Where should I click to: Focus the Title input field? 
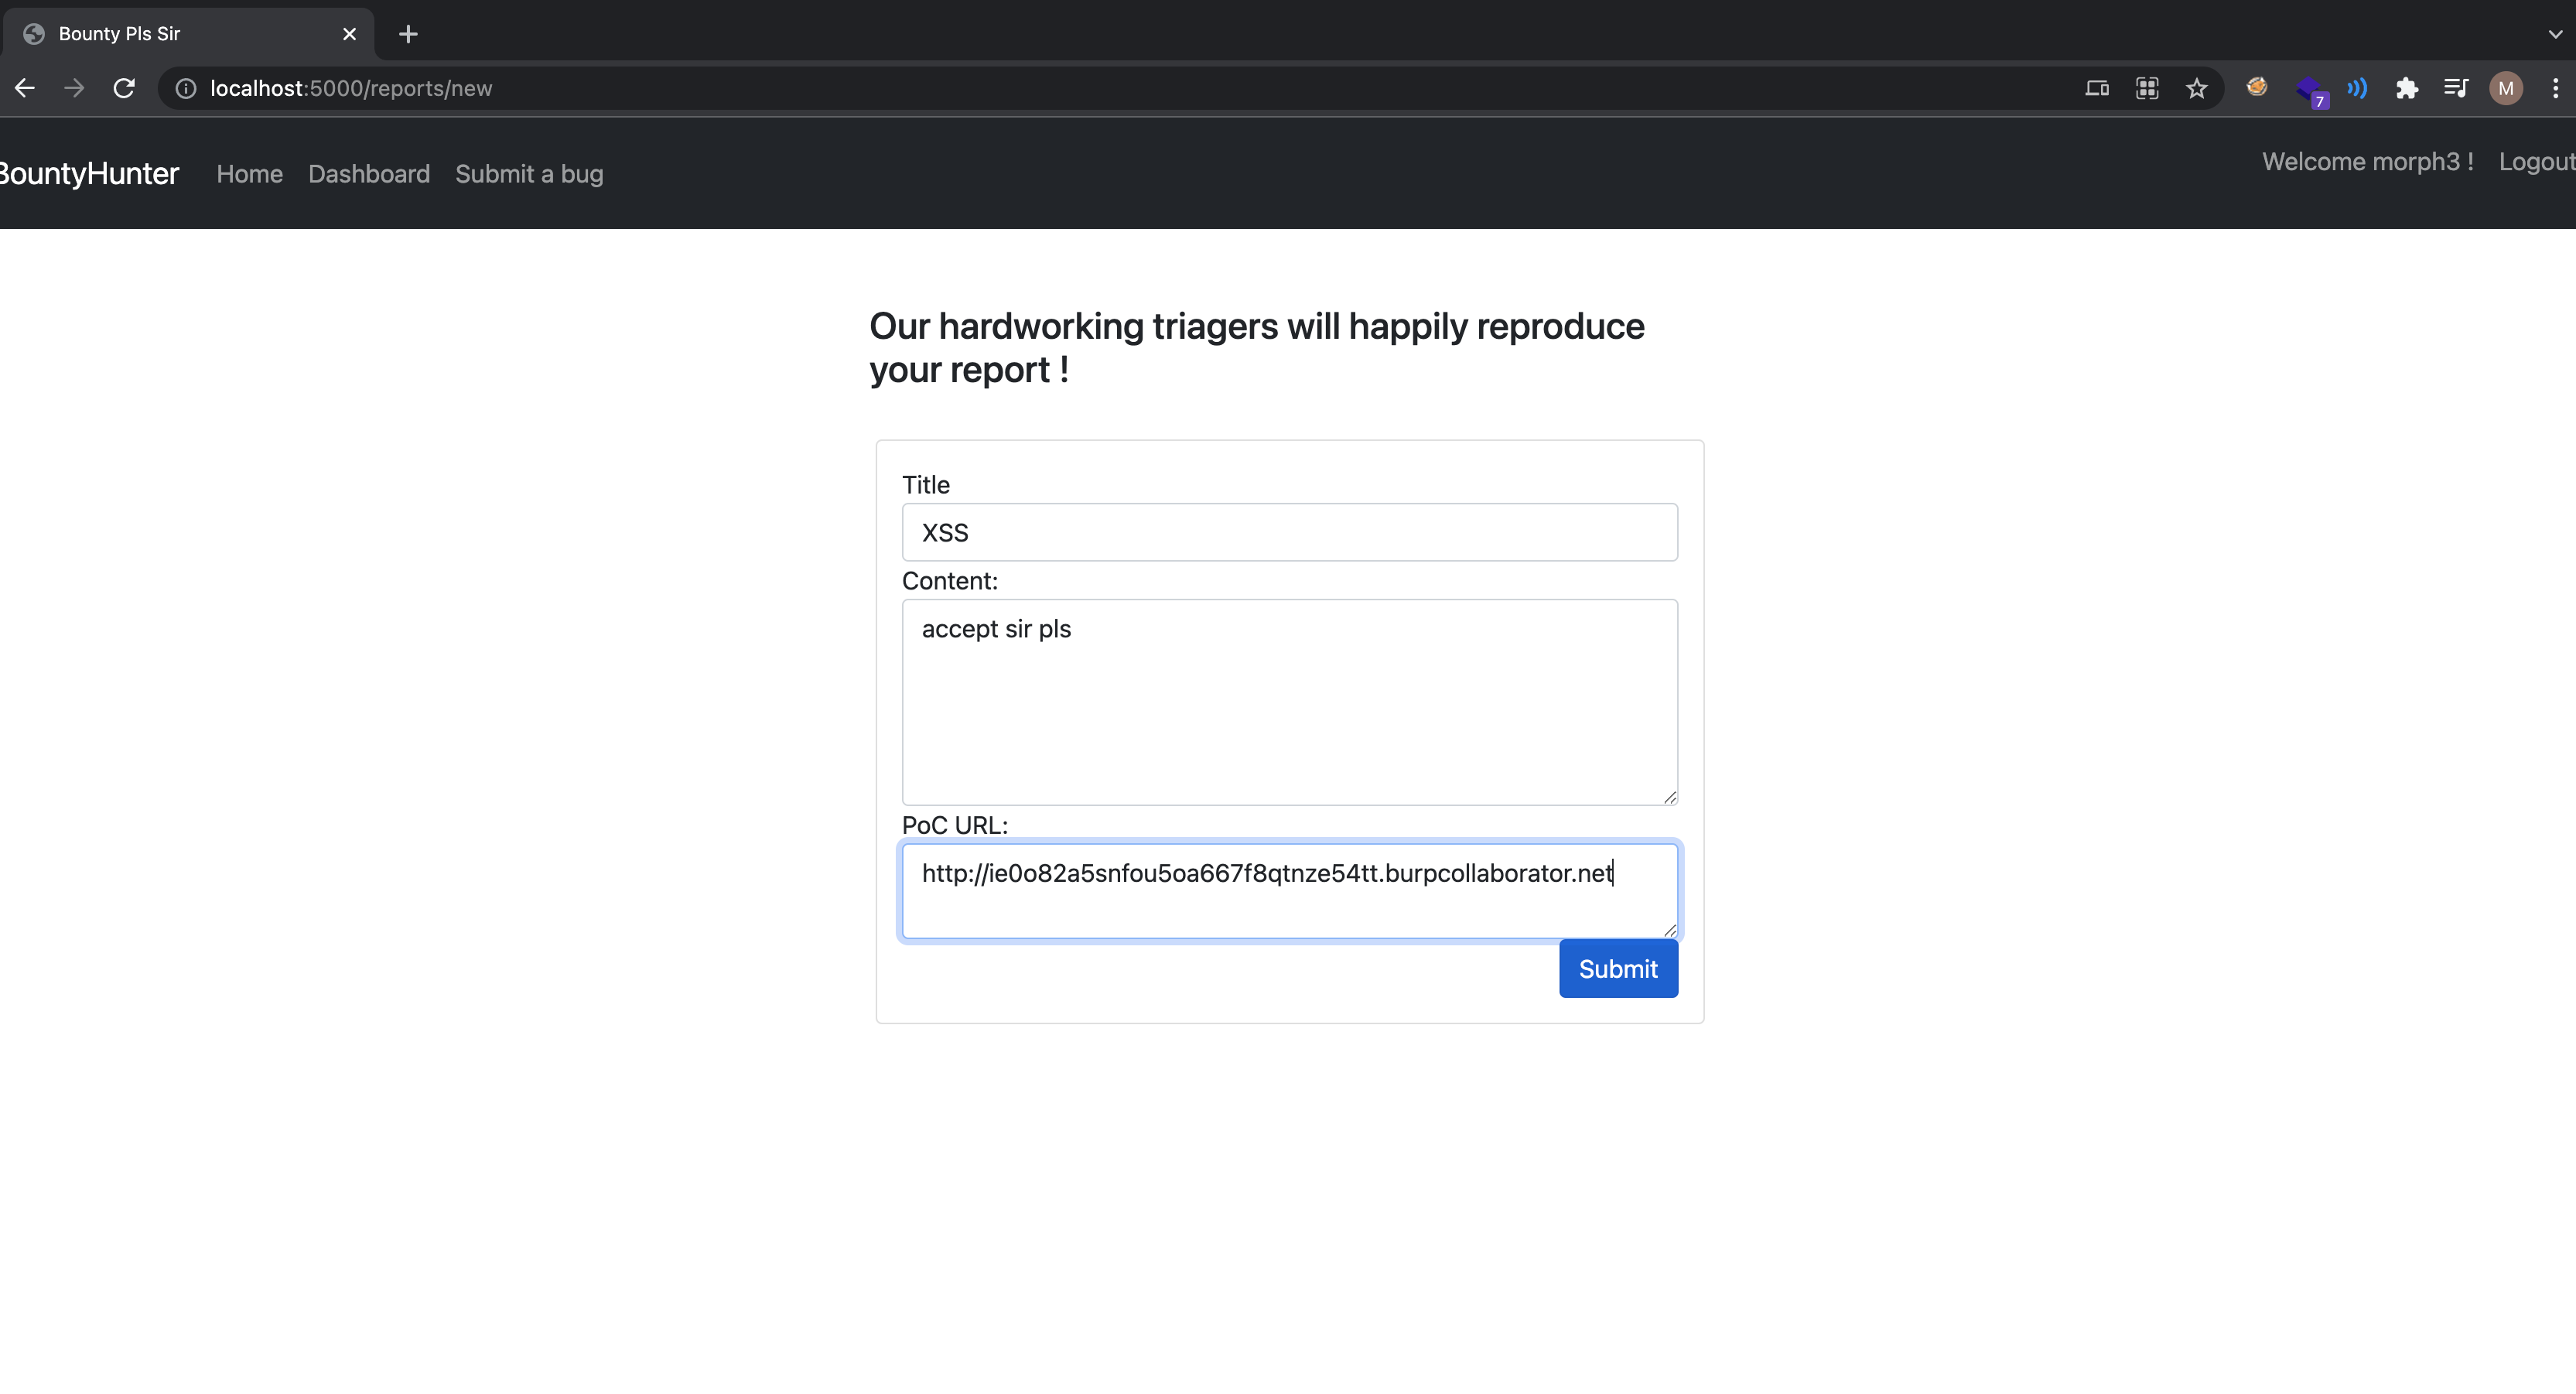[x=1289, y=532]
